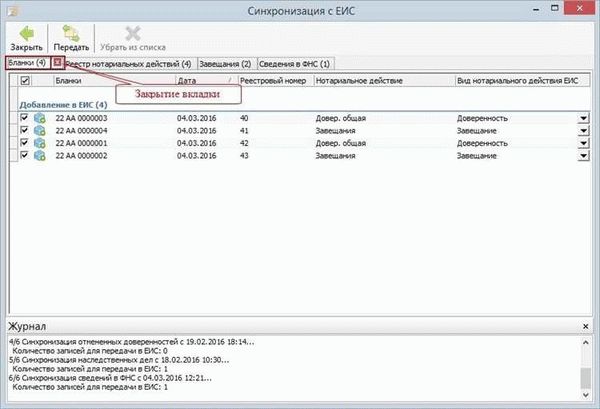Click the application icon in the title bar
This screenshot has height=409, width=600.
click(x=12, y=11)
